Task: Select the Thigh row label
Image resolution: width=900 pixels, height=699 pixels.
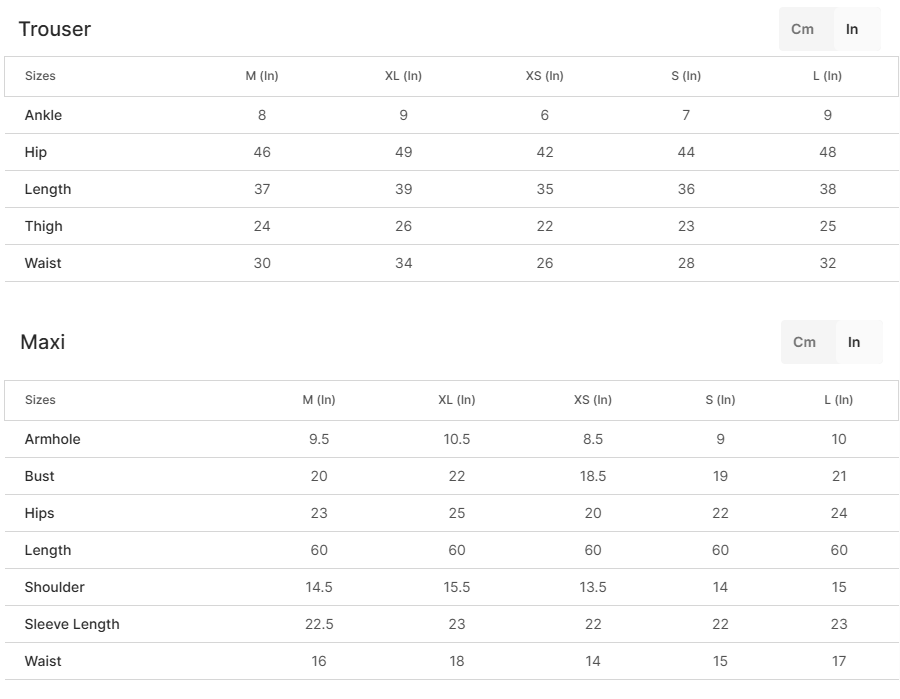Action: (x=44, y=226)
